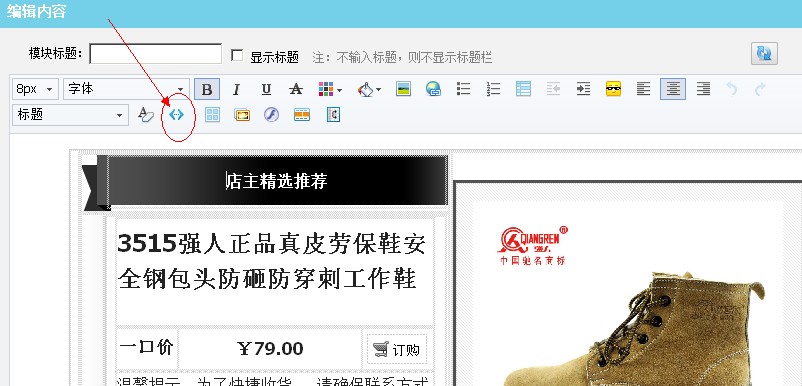Apply strikethrough formatting

[296, 89]
